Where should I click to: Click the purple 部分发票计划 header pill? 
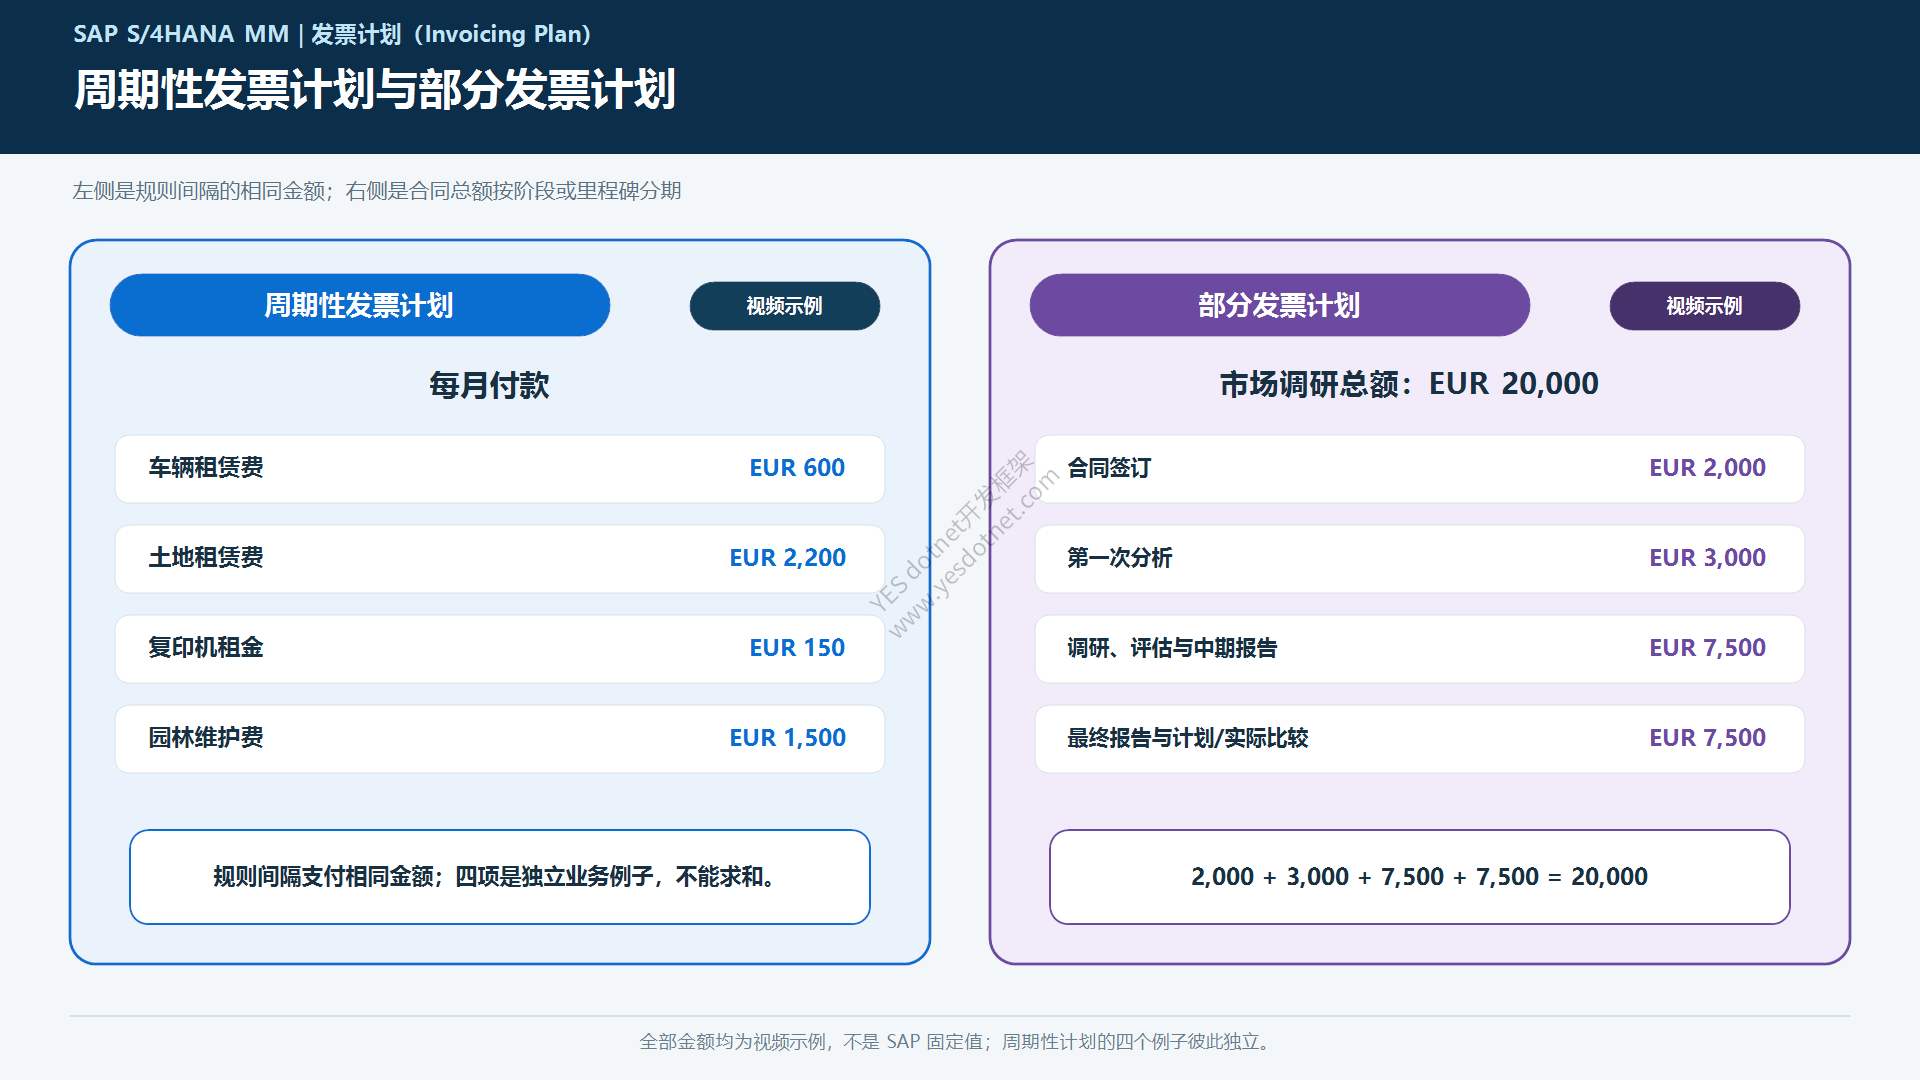coord(1280,305)
